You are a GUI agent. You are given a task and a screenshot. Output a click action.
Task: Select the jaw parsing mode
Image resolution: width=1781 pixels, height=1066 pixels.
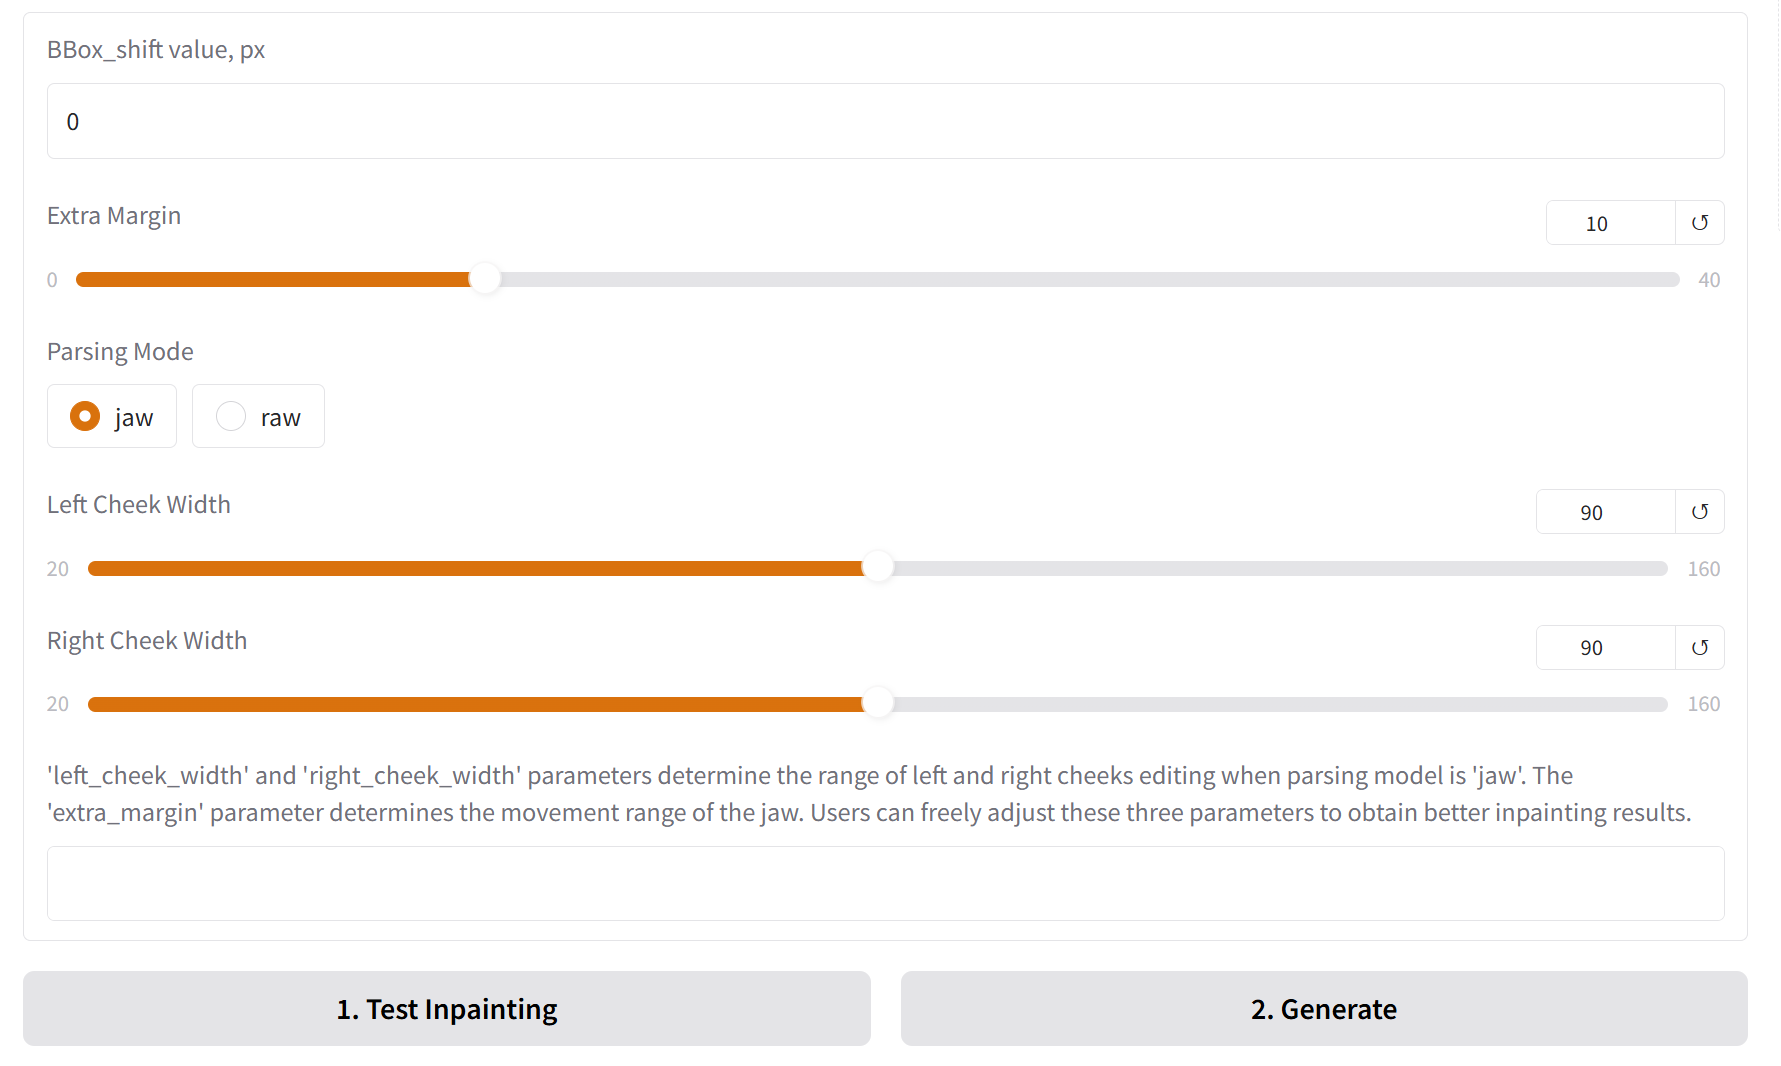(x=86, y=416)
